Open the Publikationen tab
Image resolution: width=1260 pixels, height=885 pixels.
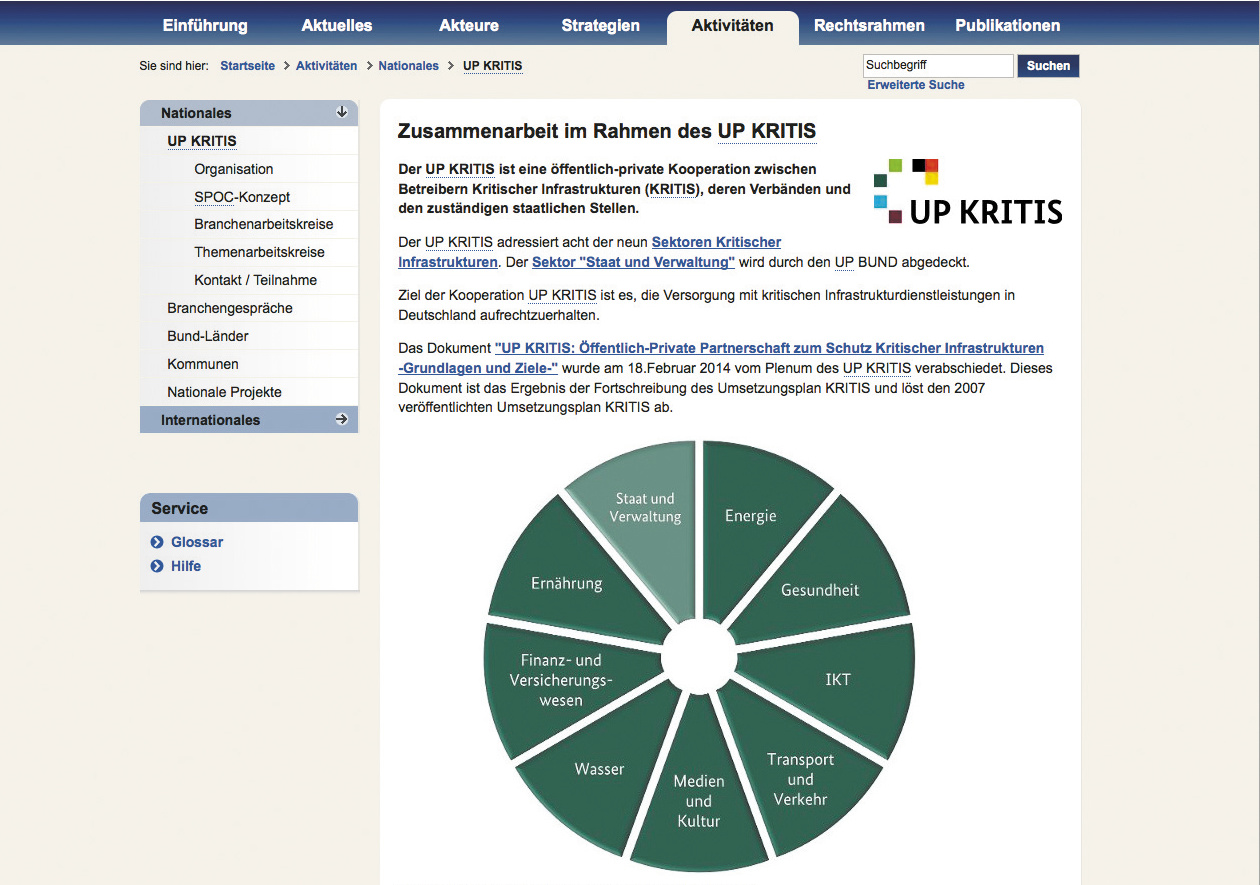[x=1007, y=26]
